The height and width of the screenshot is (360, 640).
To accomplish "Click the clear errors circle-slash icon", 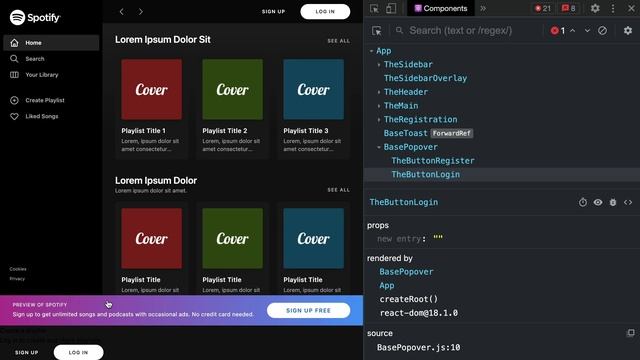I will [602, 31].
